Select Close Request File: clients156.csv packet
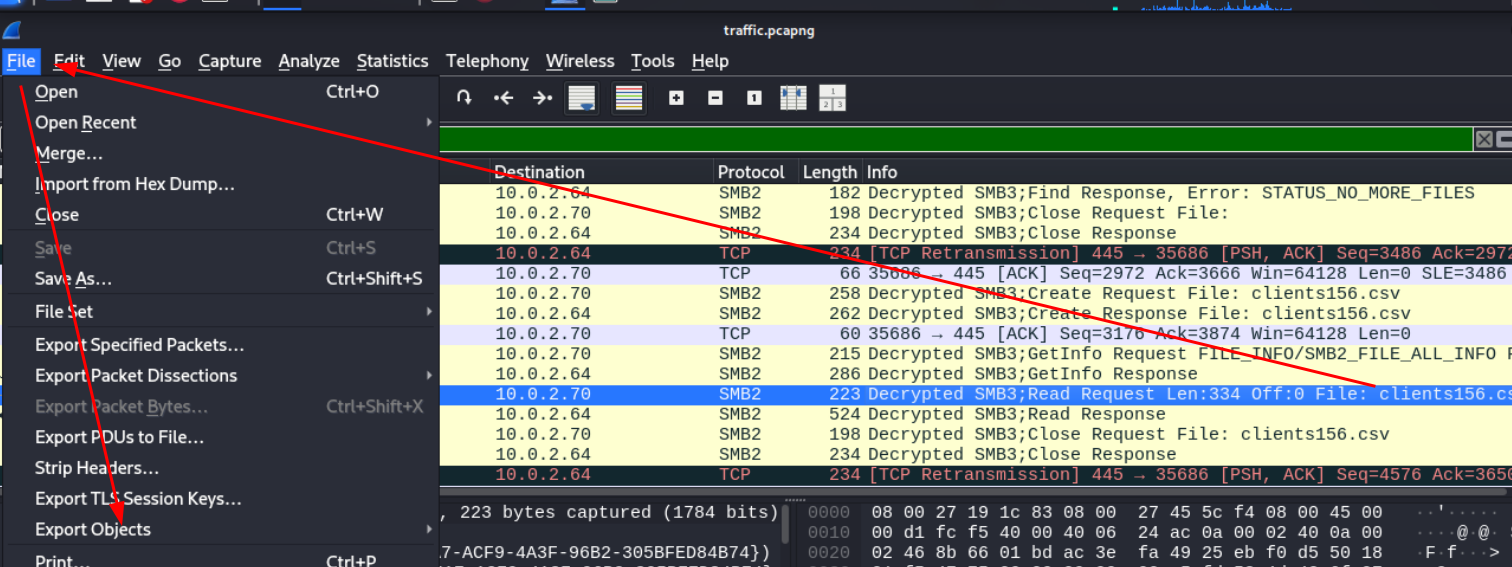This screenshot has width=1512, height=567. pyautogui.click(x=975, y=434)
